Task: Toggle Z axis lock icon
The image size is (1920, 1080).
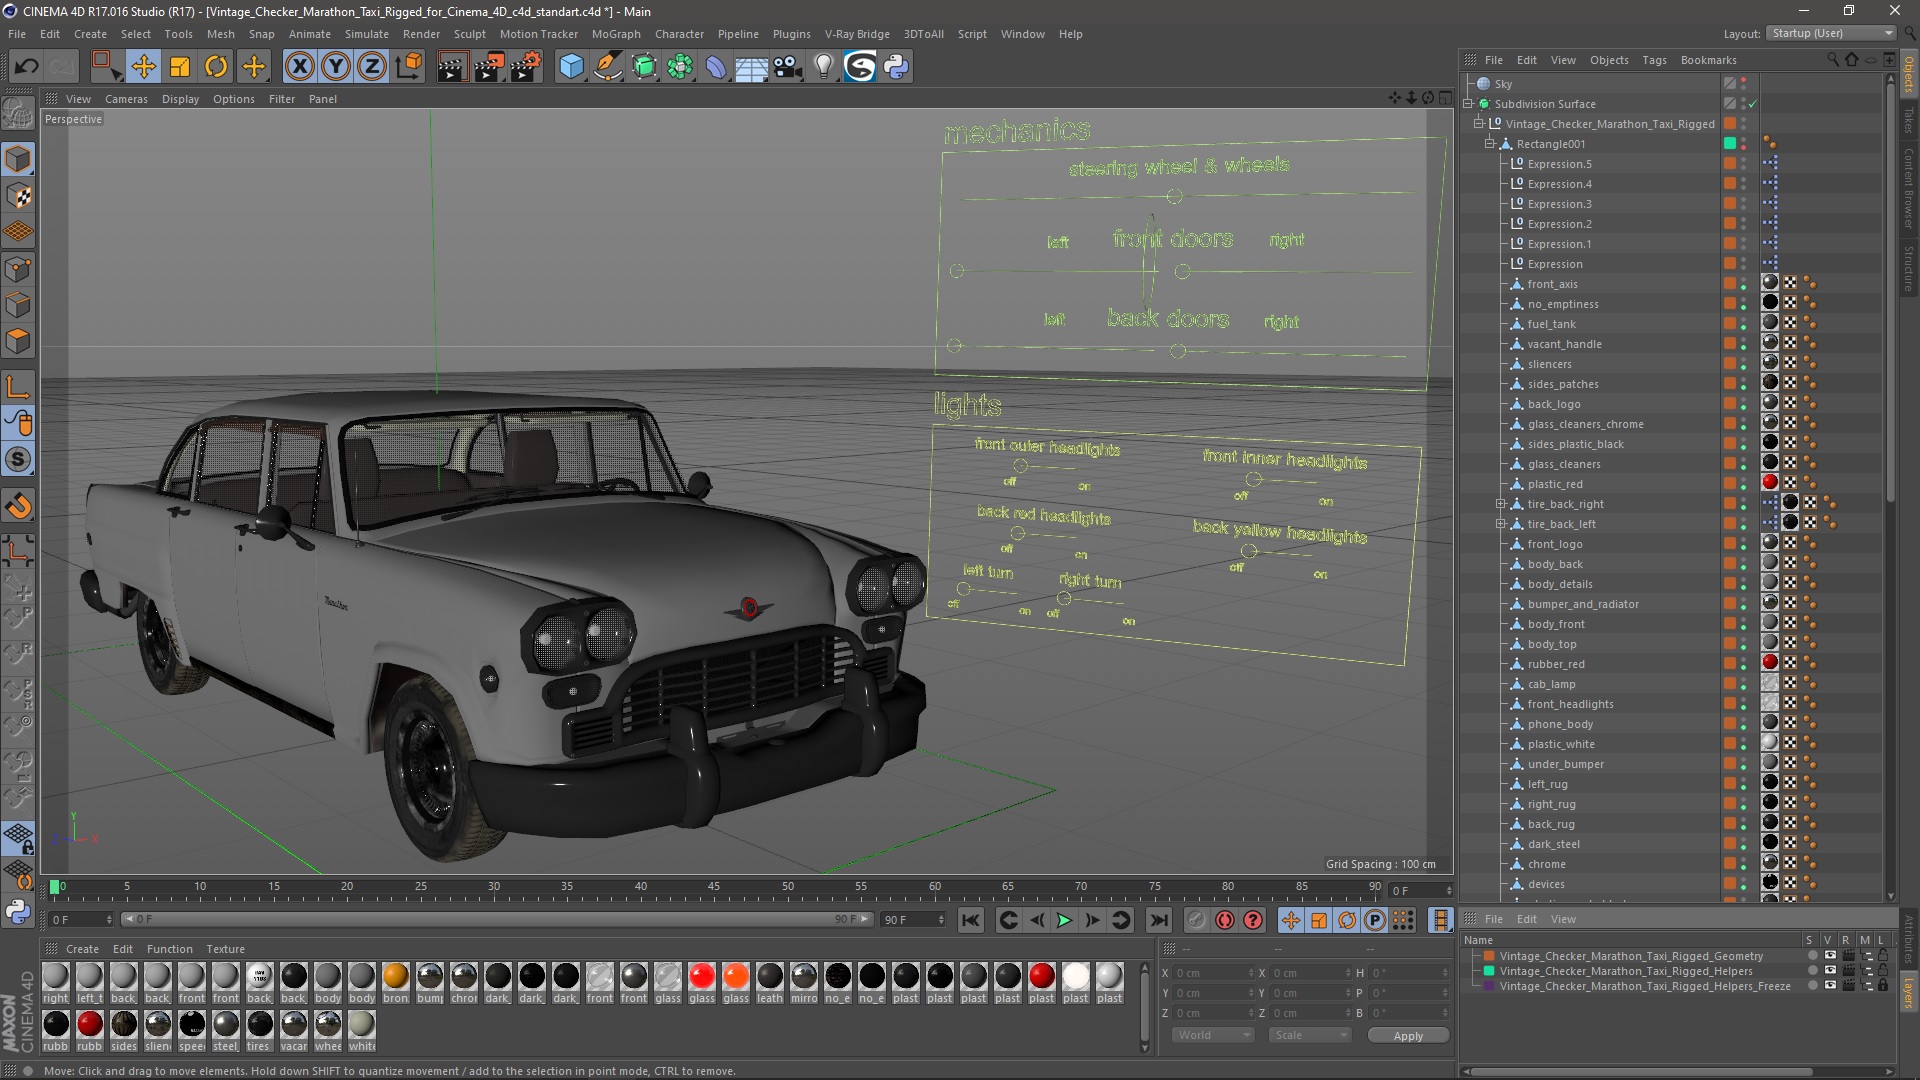Action: pyautogui.click(x=372, y=67)
